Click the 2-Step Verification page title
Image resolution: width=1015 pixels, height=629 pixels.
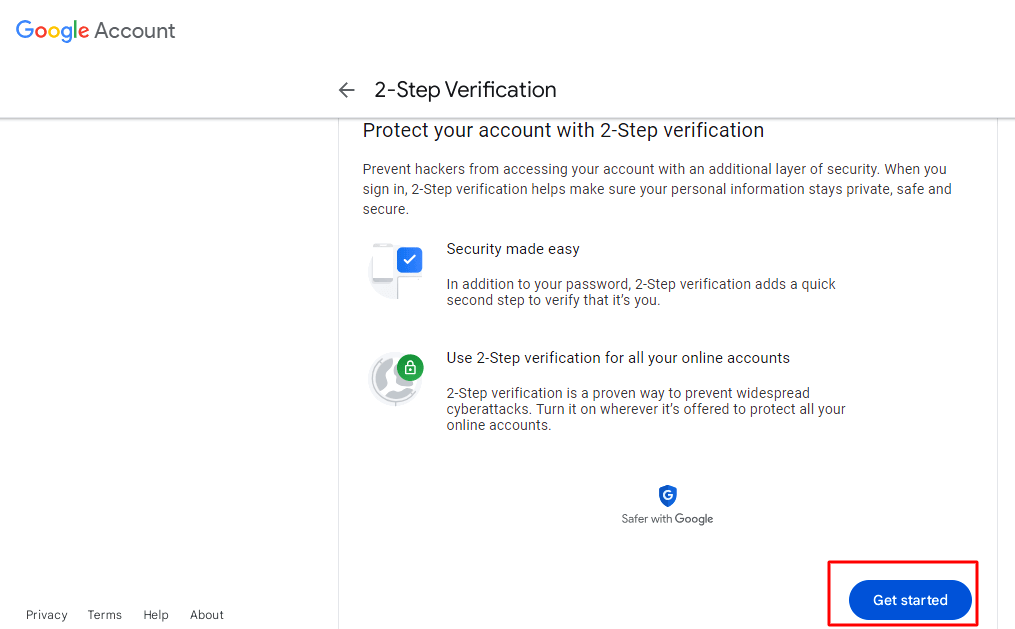(465, 90)
